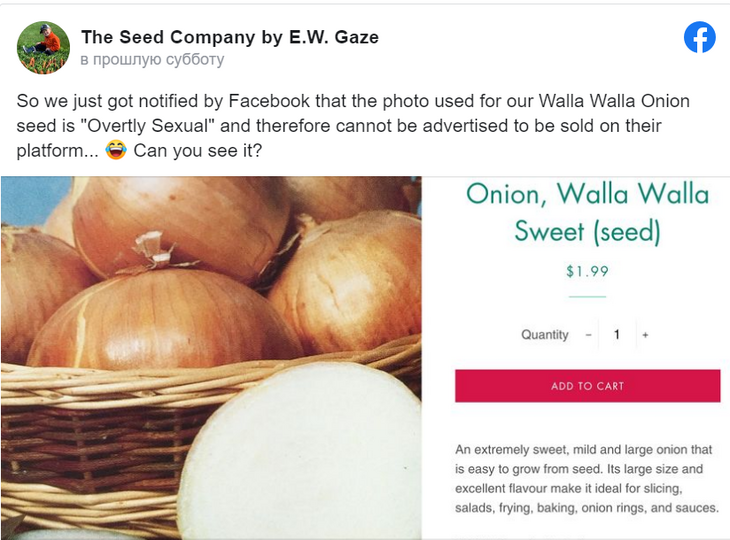Open The Seed Company by E.W. Gaze page
The width and height of the screenshot is (730, 540).
(x=229, y=37)
